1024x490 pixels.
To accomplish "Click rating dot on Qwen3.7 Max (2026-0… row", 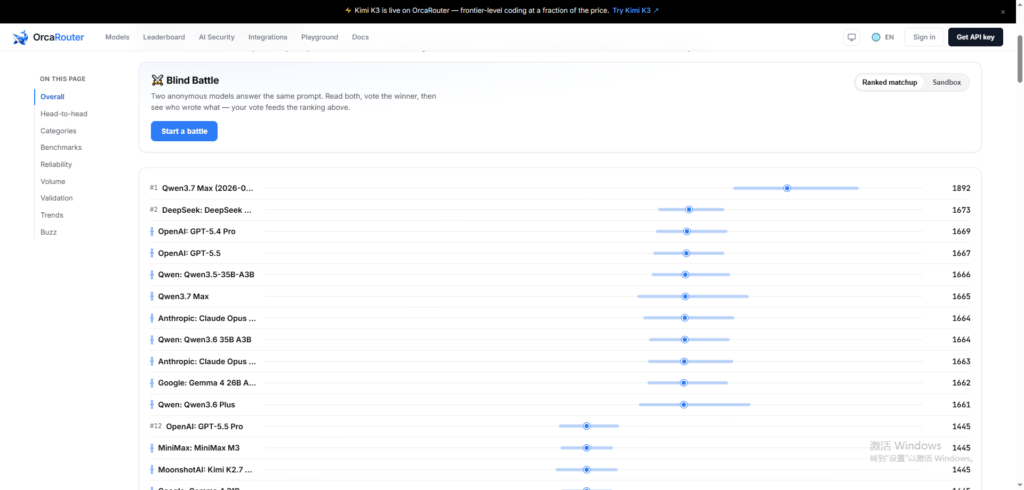I will pos(788,188).
